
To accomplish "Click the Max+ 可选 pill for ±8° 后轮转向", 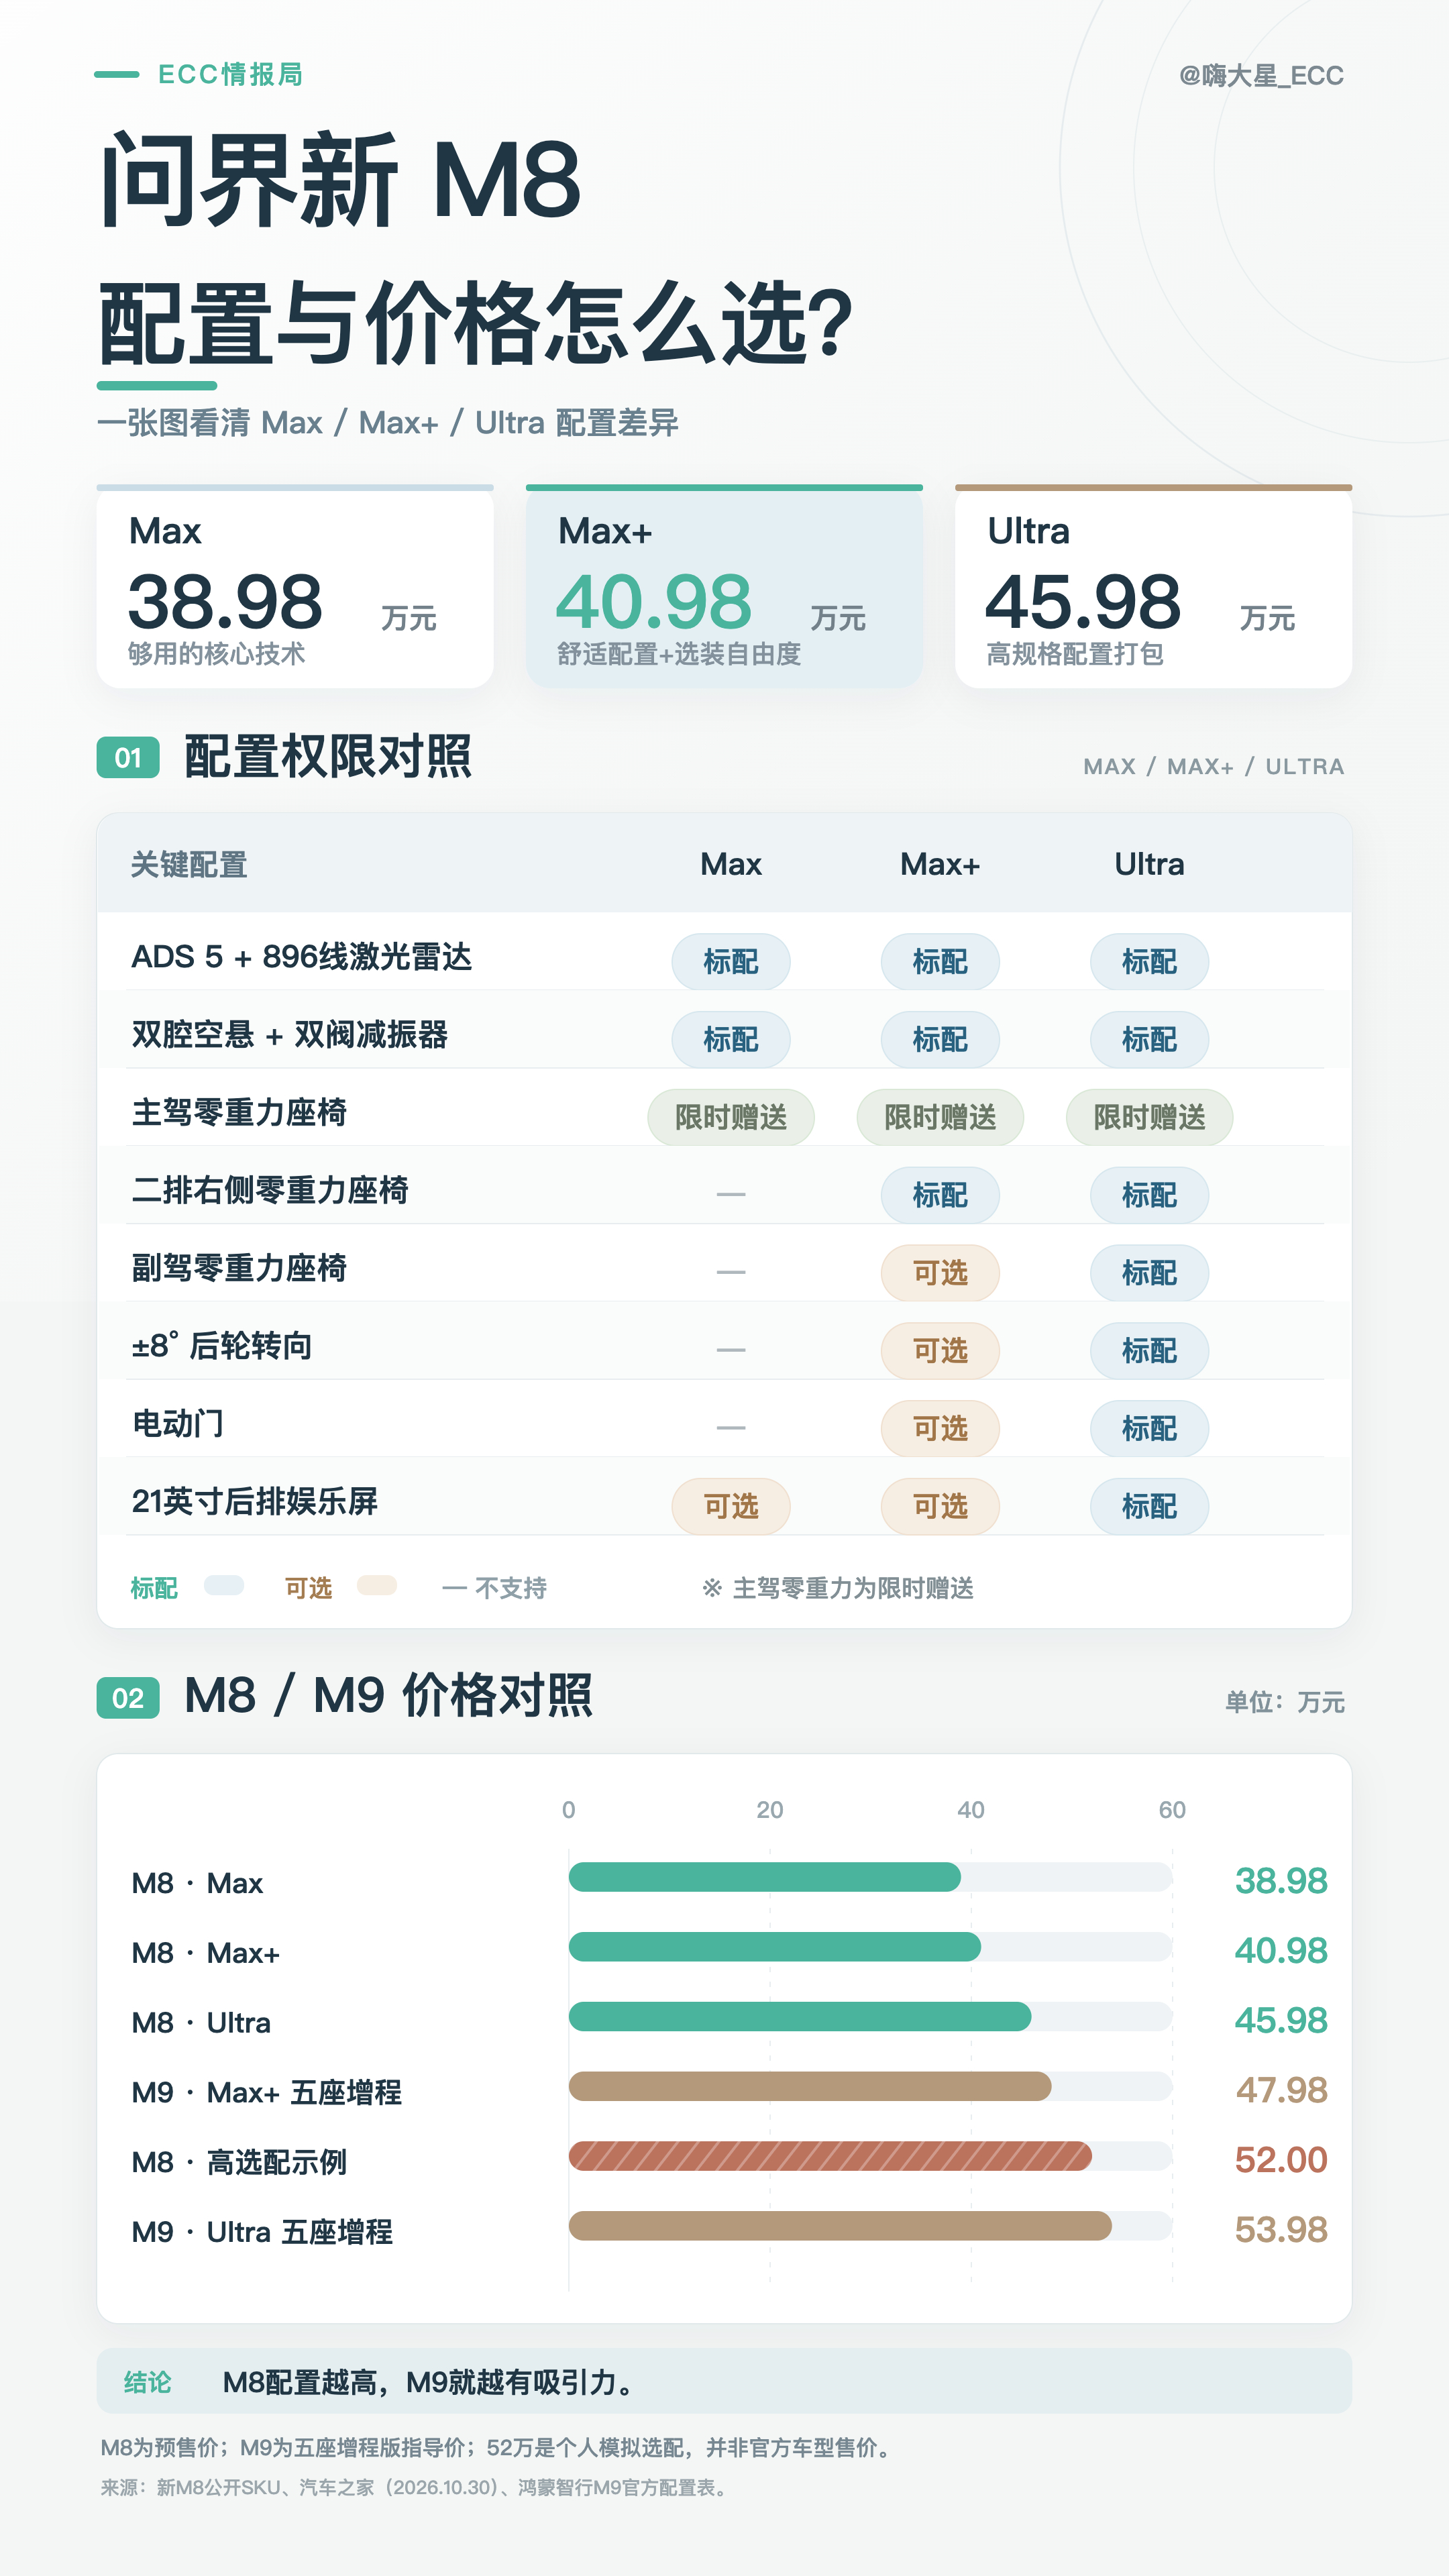I will [x=940, y=1351].
